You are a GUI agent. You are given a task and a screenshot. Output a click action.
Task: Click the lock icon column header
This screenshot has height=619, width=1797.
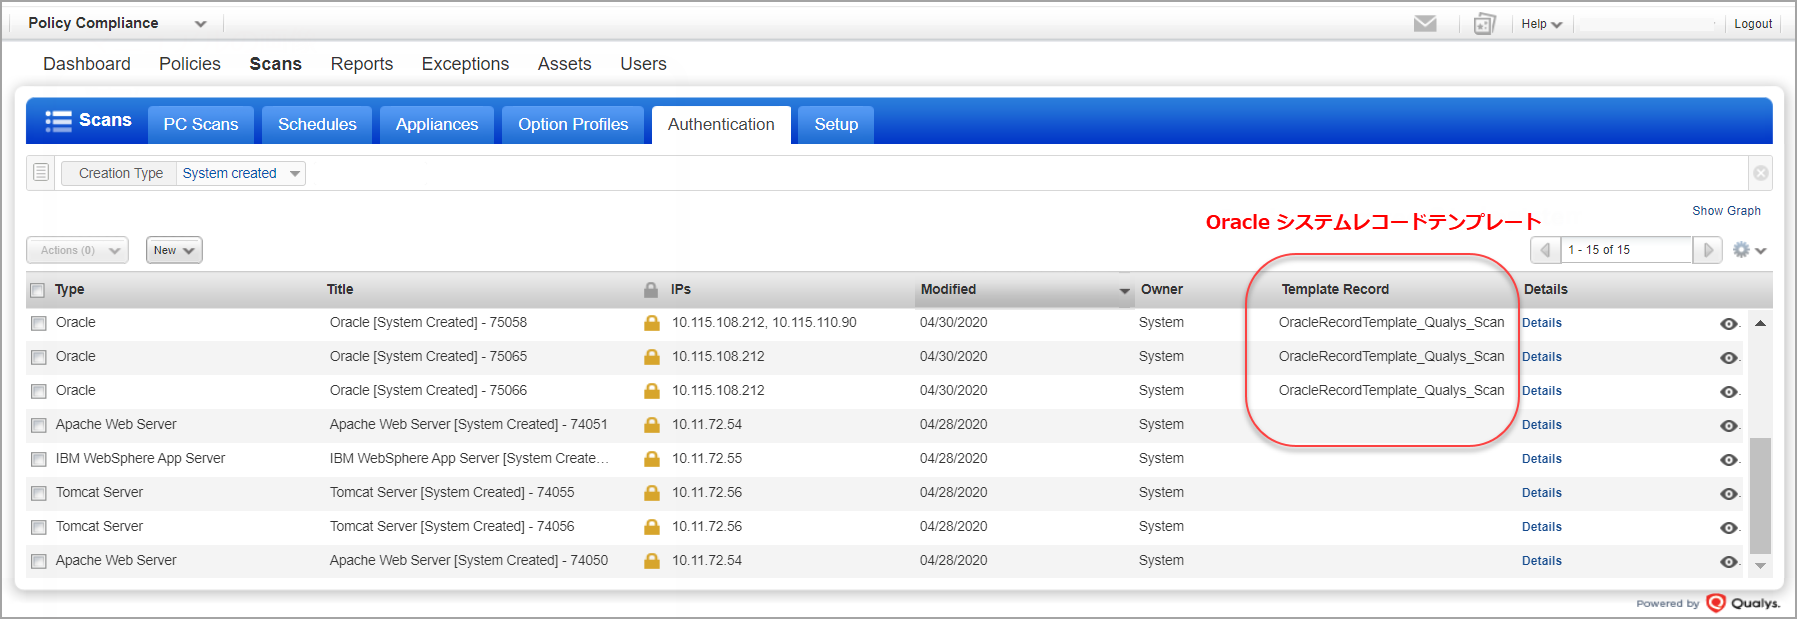pos(651,289)
